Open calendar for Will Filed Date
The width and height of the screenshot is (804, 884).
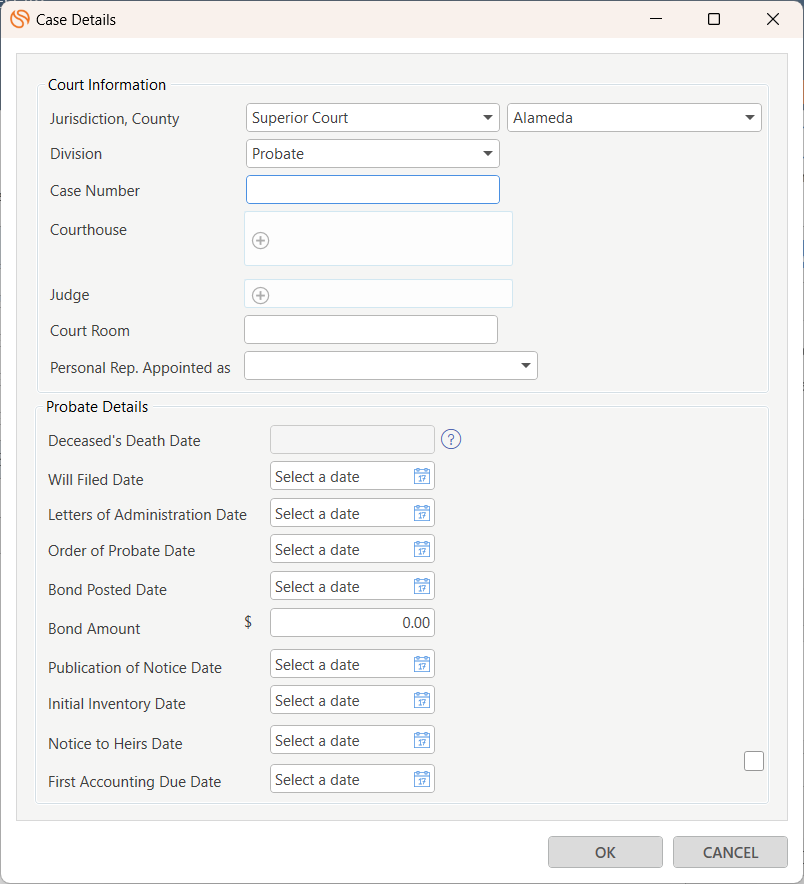[x=422, y=476]
